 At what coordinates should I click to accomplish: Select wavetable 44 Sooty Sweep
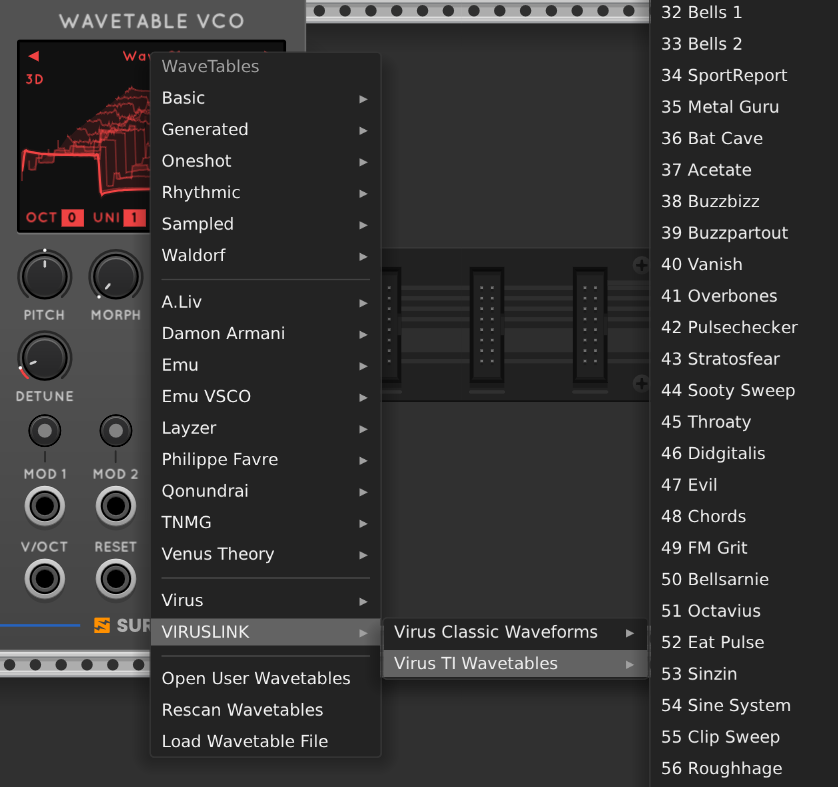pos(728,391)
